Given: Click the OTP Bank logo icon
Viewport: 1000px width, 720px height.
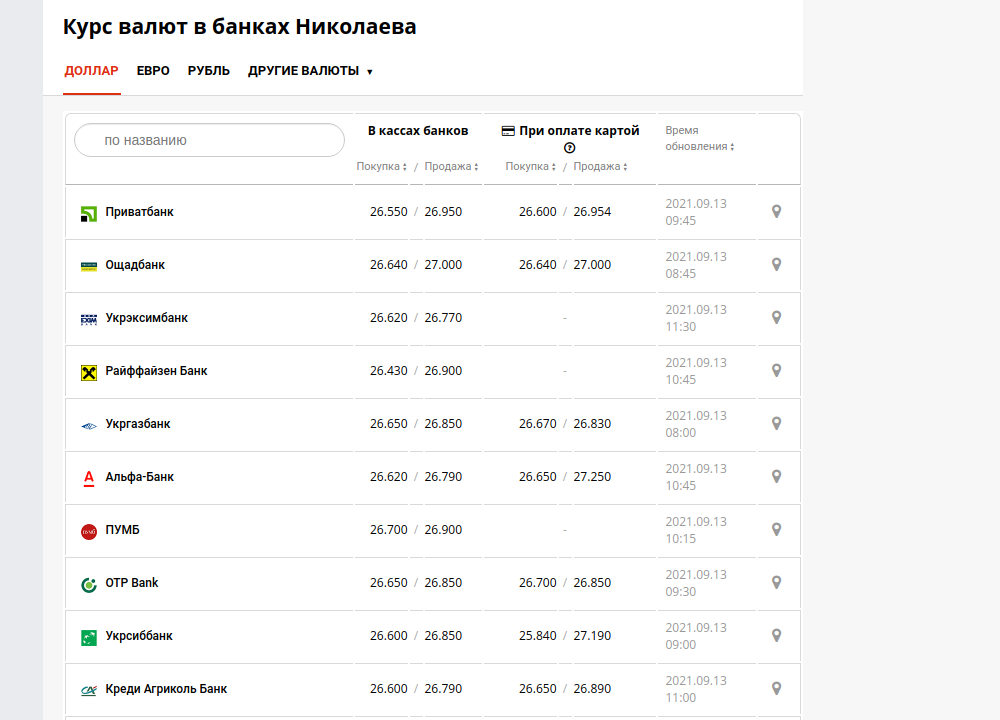Looking at the screenshot, I should click(89, 584).
